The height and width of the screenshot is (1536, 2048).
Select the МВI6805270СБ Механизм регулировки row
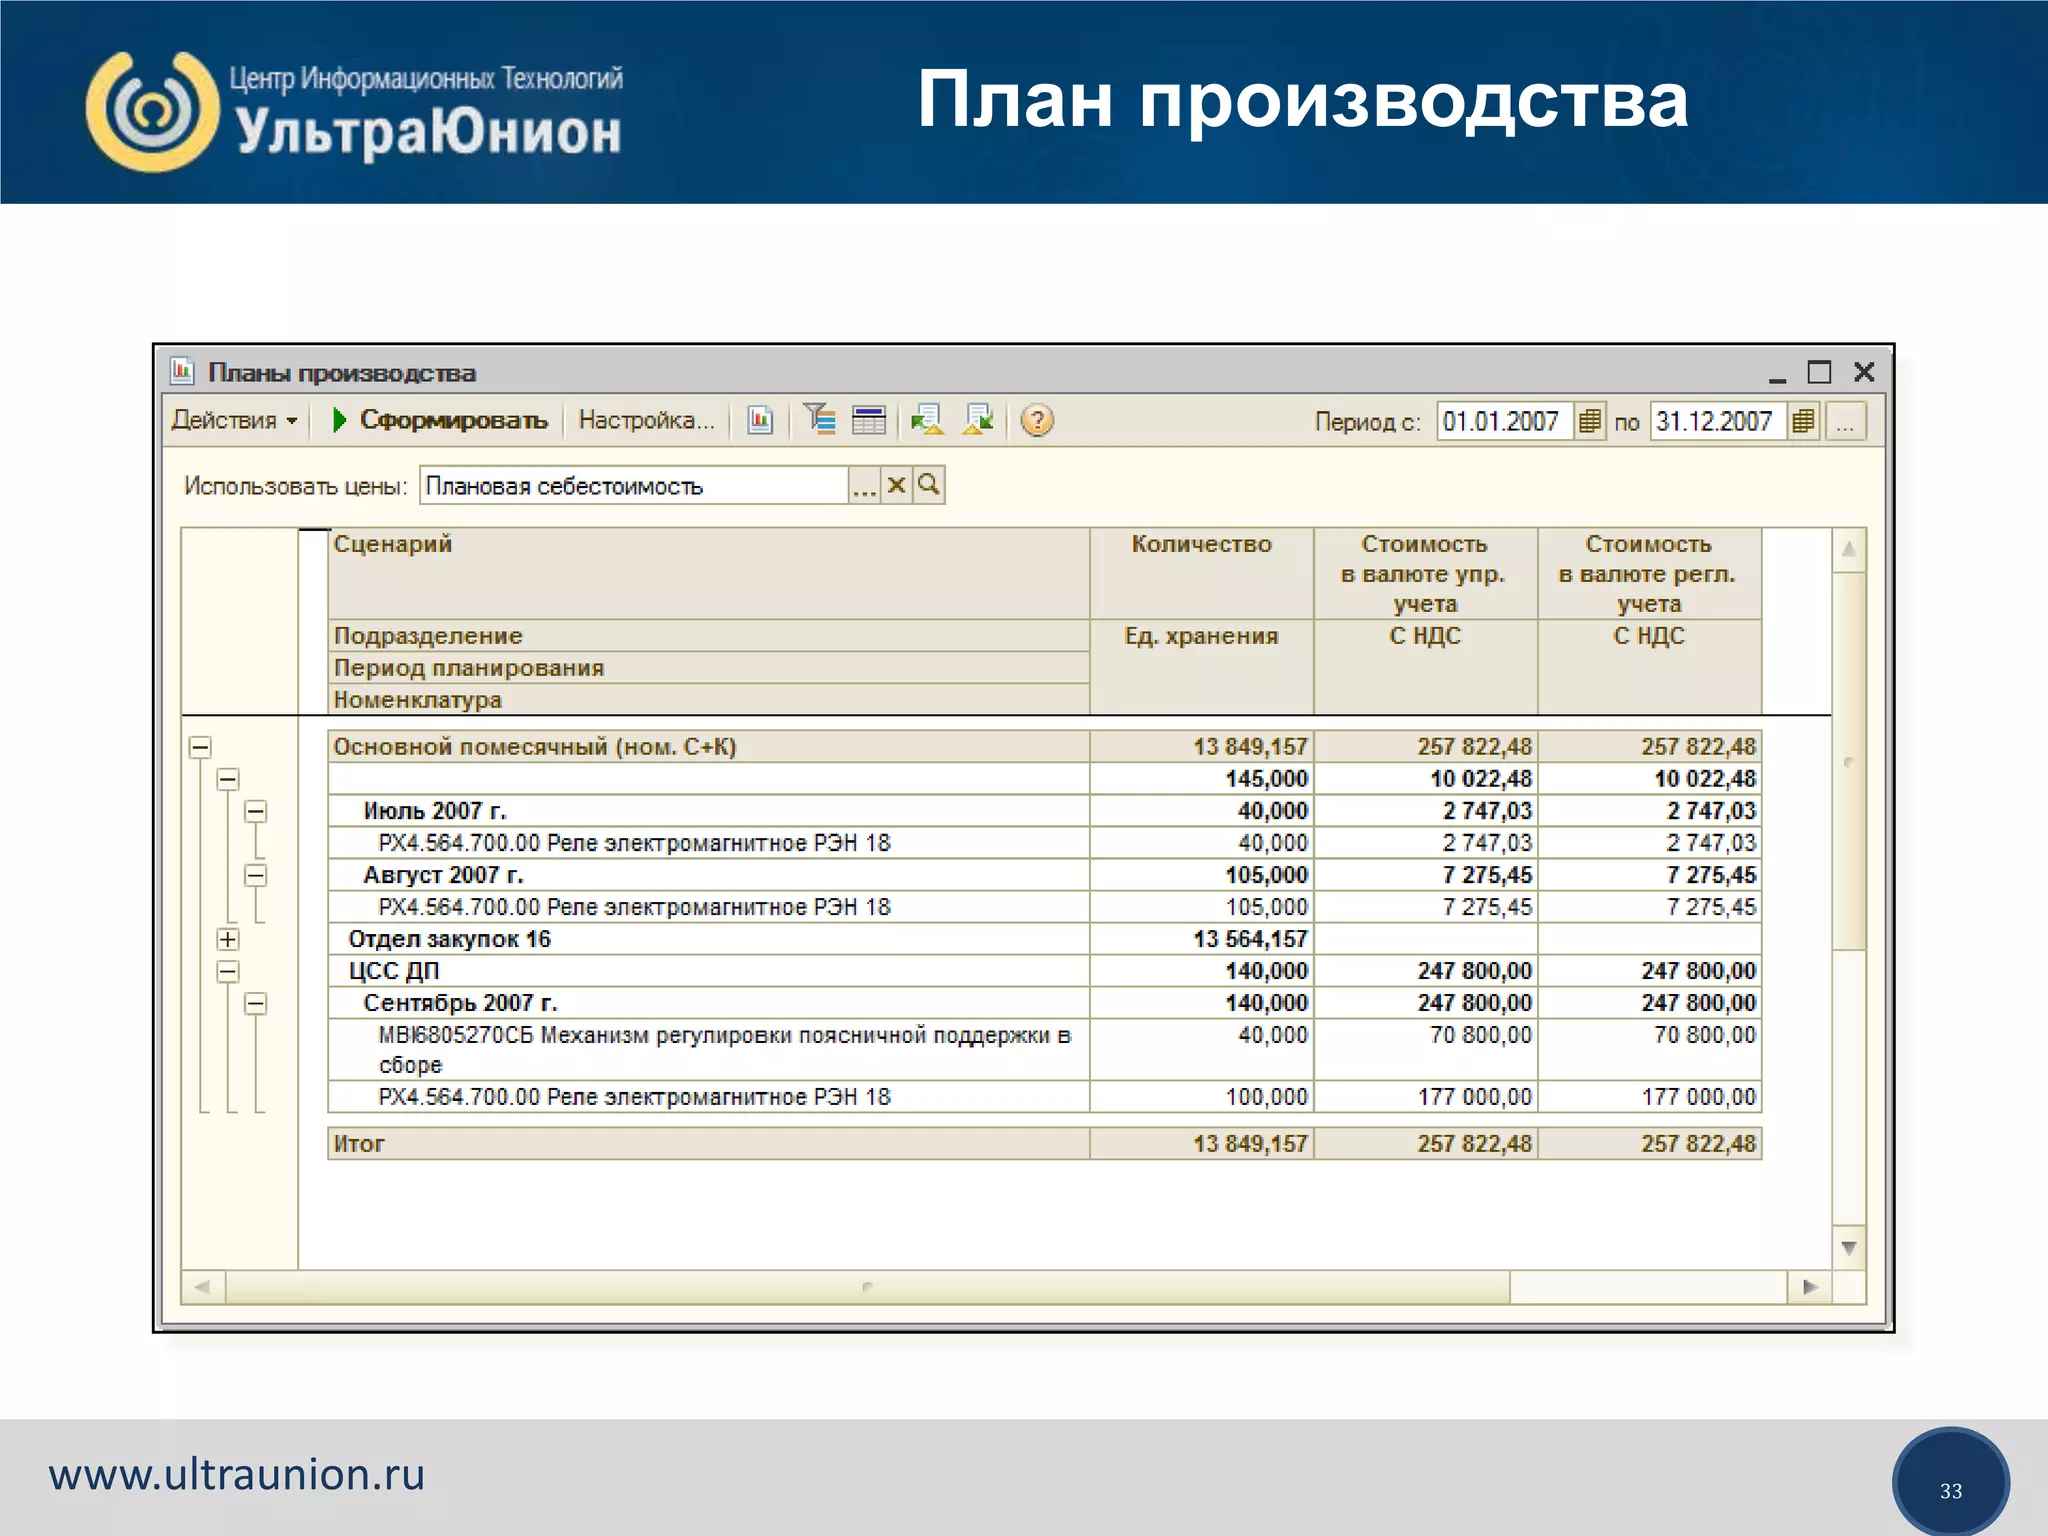(x=1044, y=1050)
